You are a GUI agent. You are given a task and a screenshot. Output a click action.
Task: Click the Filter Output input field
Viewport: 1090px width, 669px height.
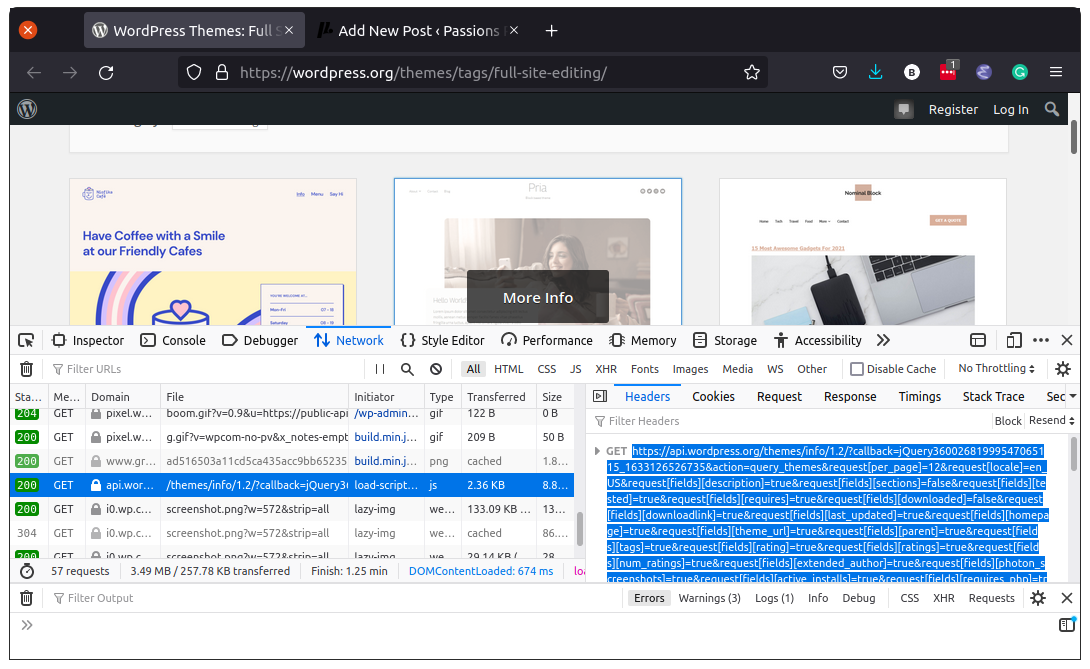[x=334, y=598]
